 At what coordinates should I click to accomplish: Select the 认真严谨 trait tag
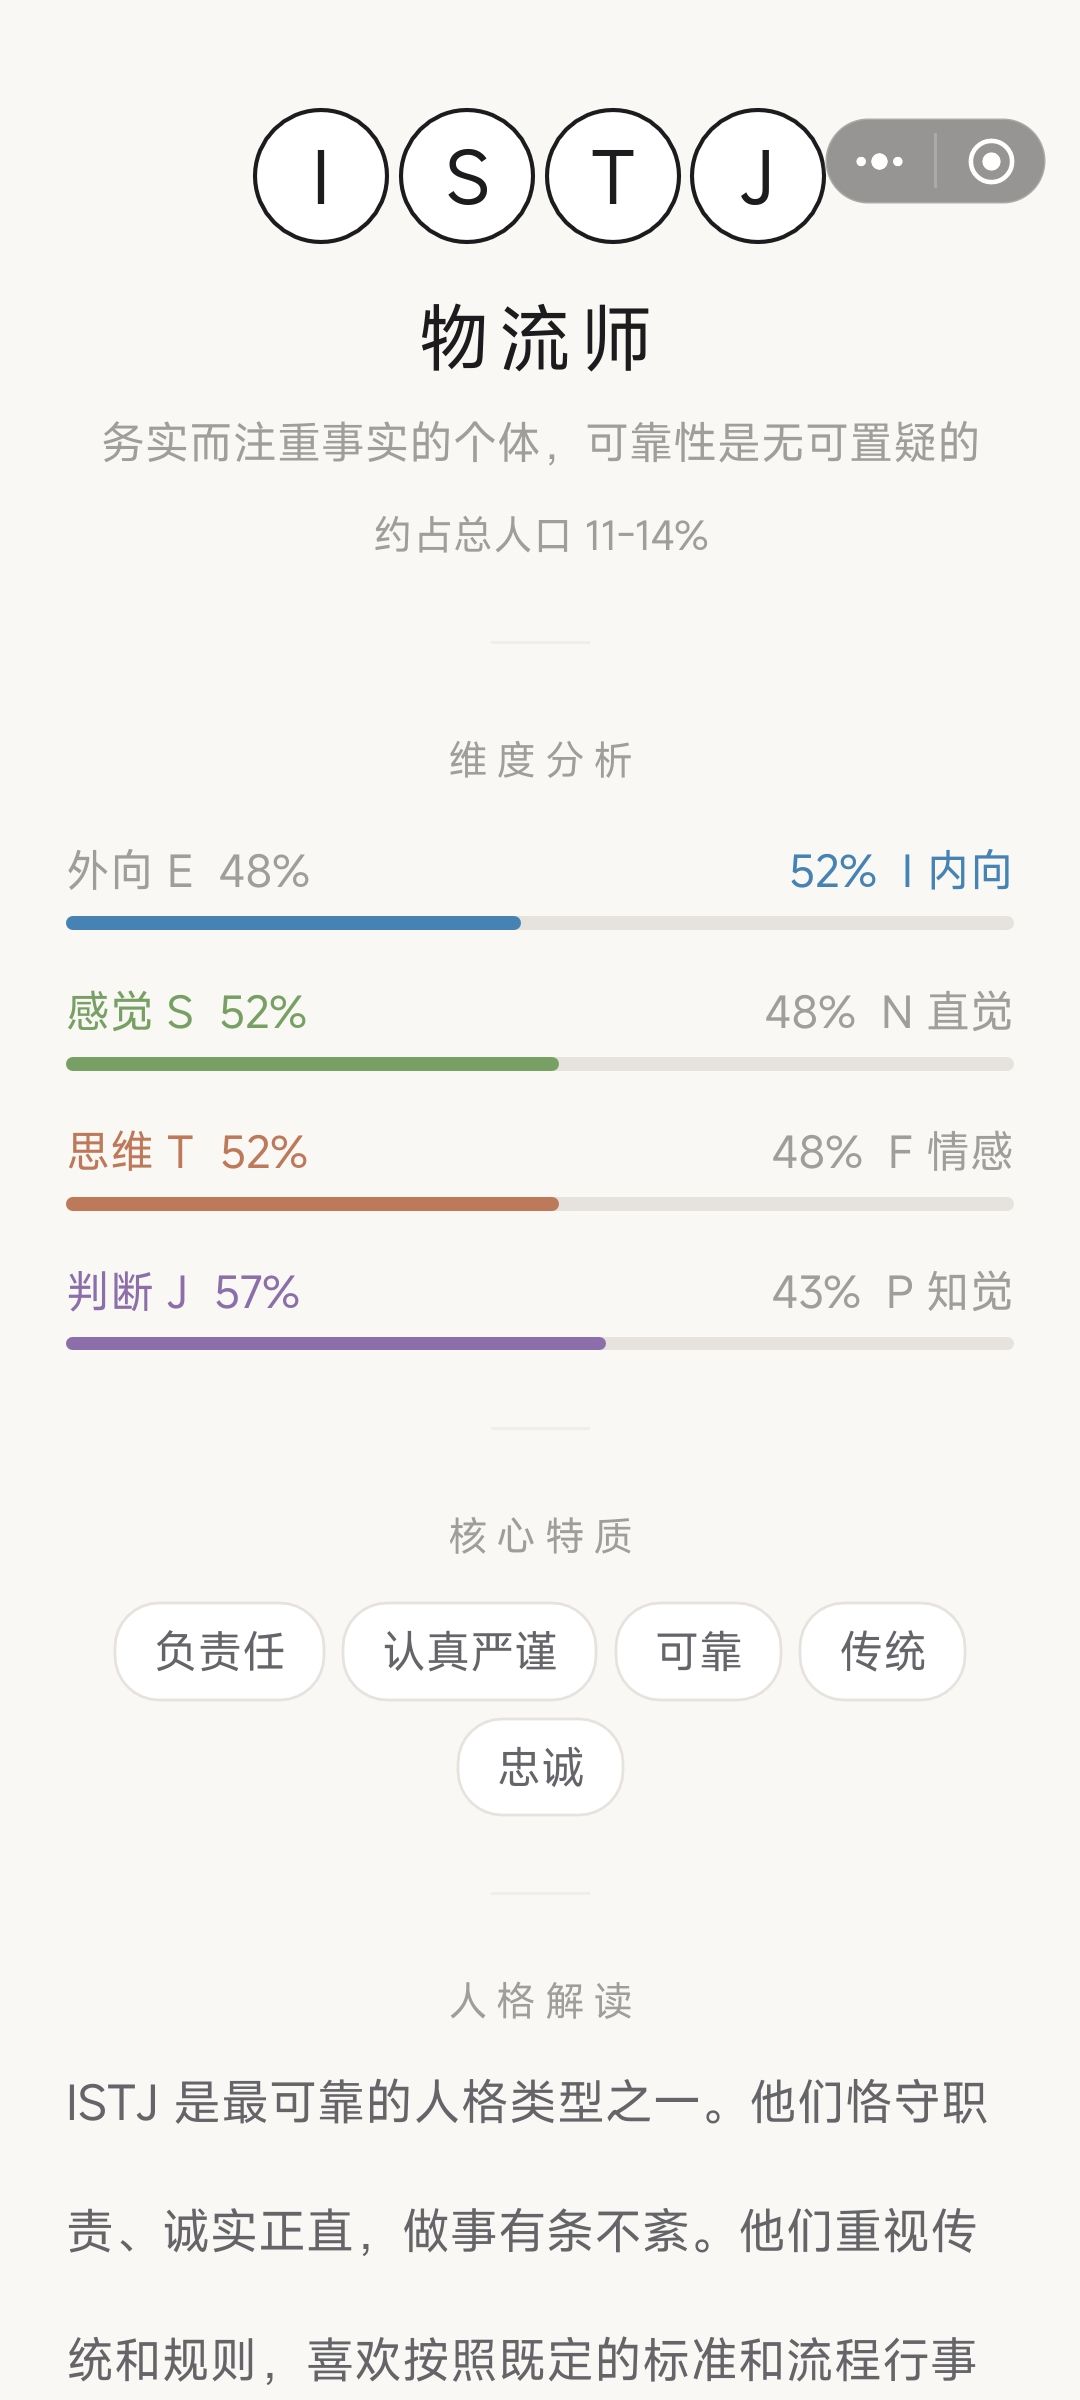pos(469,1651)
